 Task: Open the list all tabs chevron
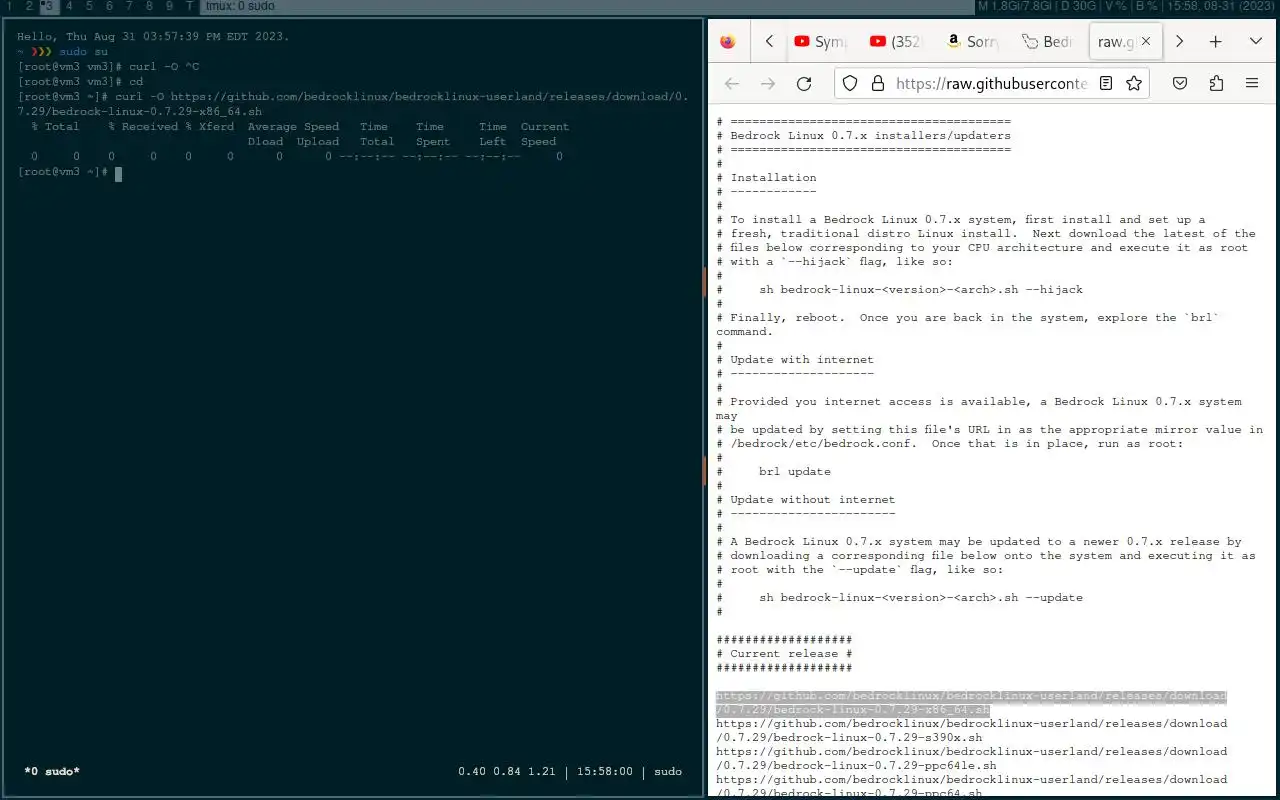(1256, 41)
